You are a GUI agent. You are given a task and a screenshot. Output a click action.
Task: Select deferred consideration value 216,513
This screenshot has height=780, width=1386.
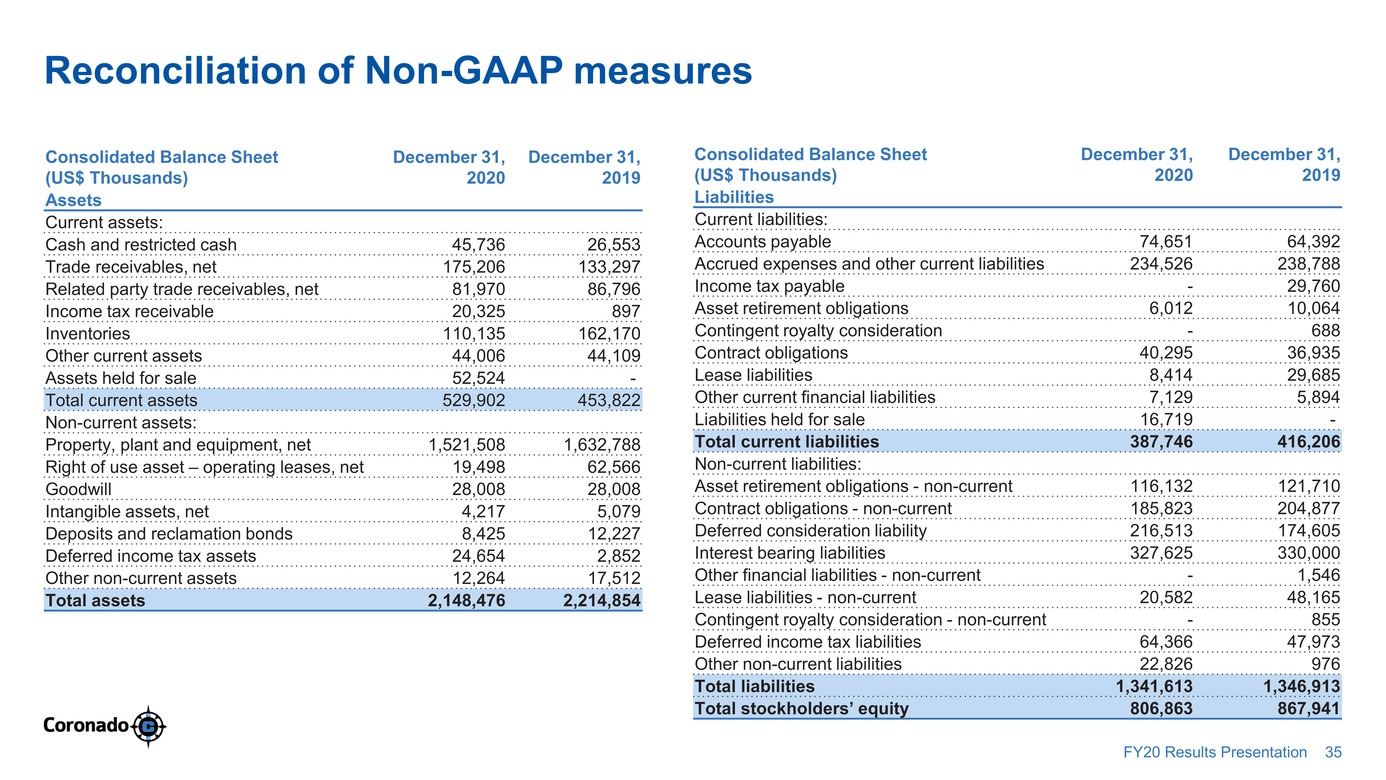pos(1161,530)
